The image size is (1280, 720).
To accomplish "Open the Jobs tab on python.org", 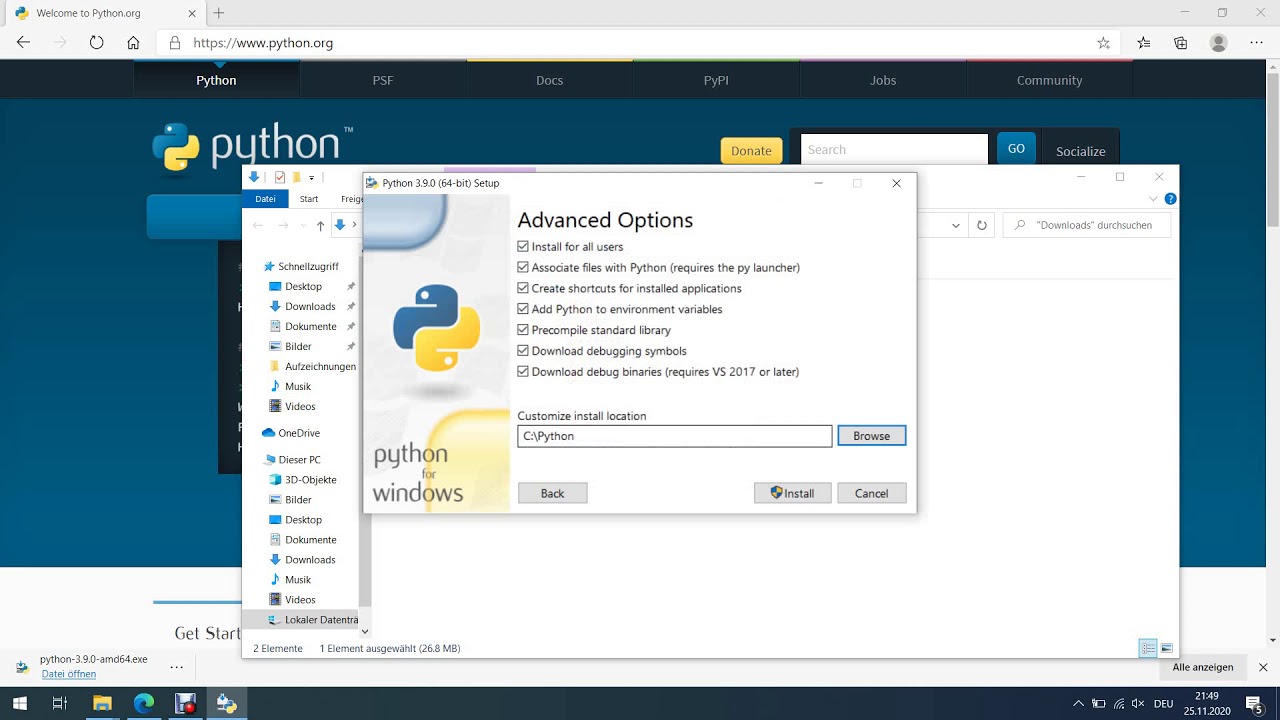I will tap(883, 80).
